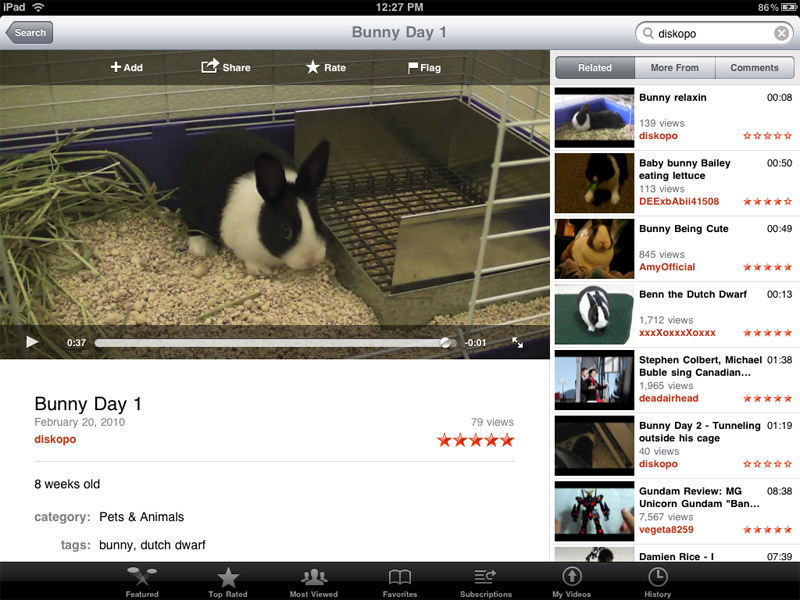Select the Related tab
800x600 pixels.
click(x=595, y=68)
